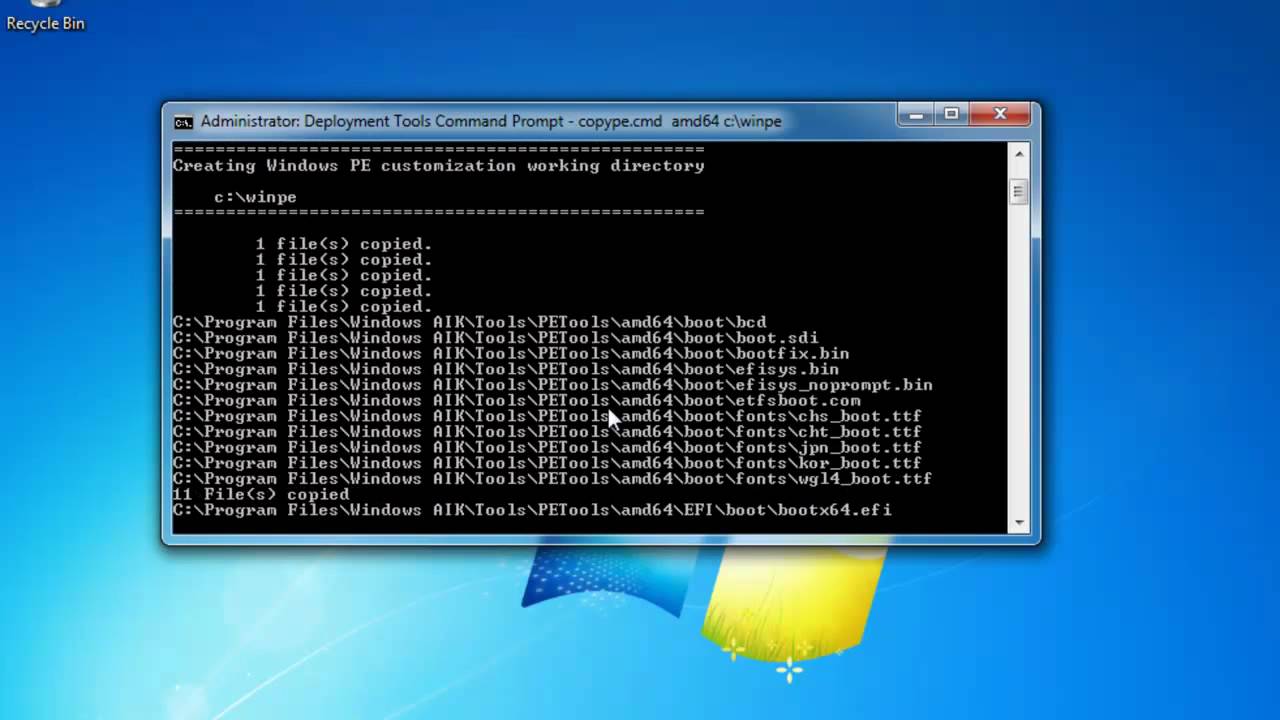Click the console vertical scrollbar thumb

(x=1018, y=191)
